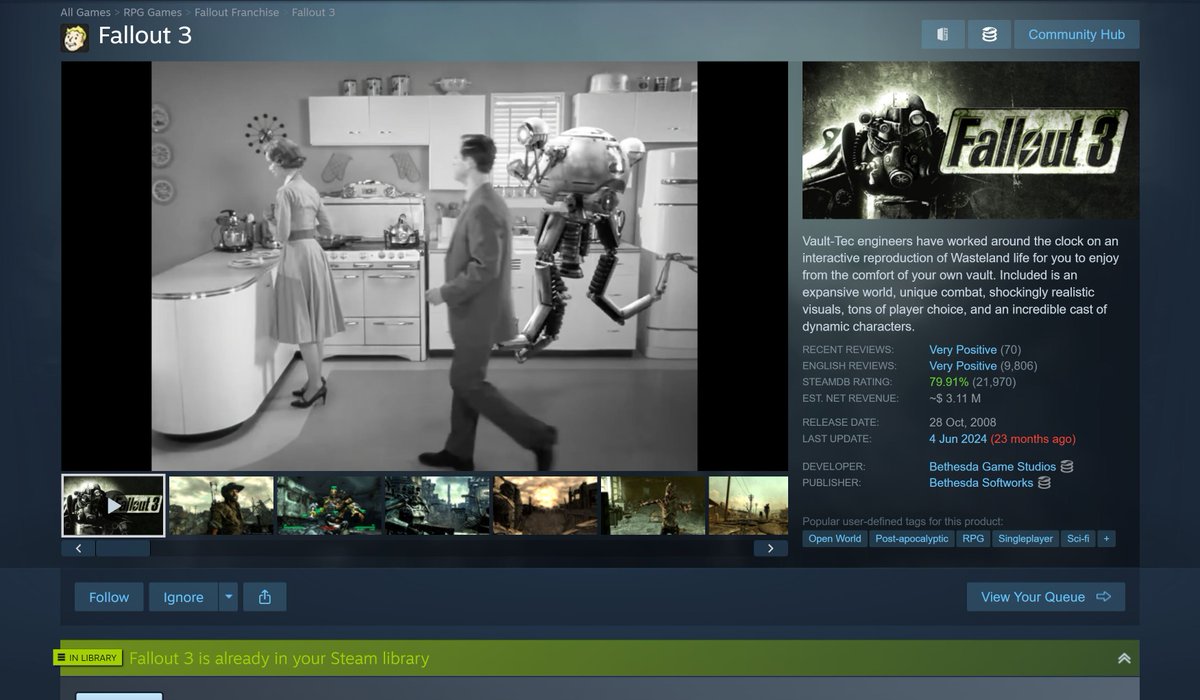This screenshot has width=1200, height=700.
Task: Click the trailer video in the main player
Action: [424, 266]
